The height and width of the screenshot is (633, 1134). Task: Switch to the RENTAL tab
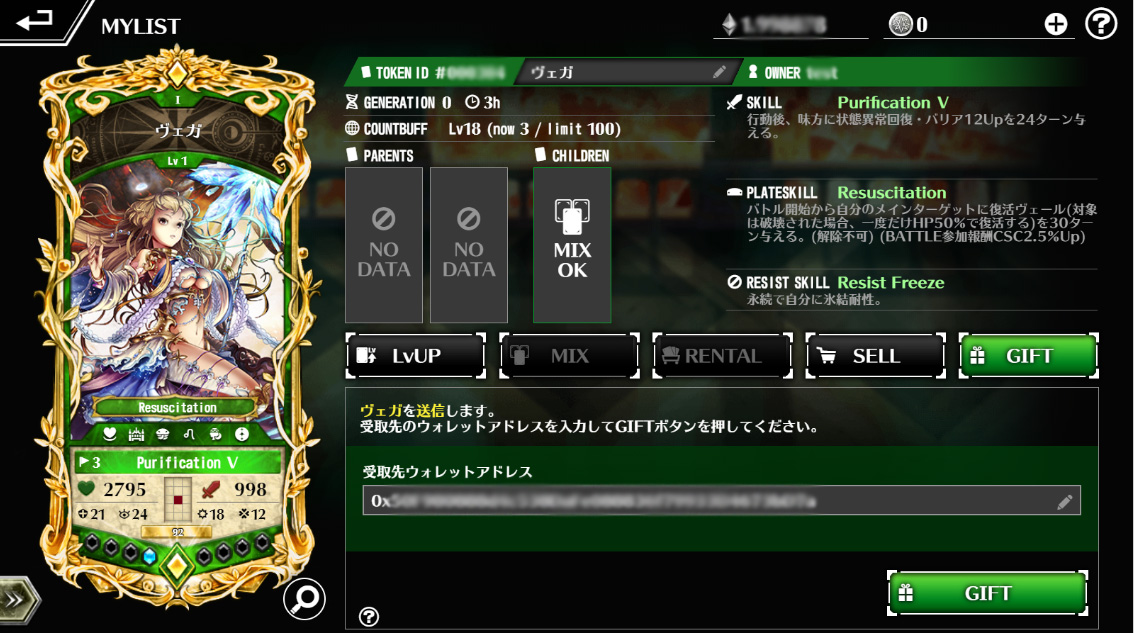722,356
